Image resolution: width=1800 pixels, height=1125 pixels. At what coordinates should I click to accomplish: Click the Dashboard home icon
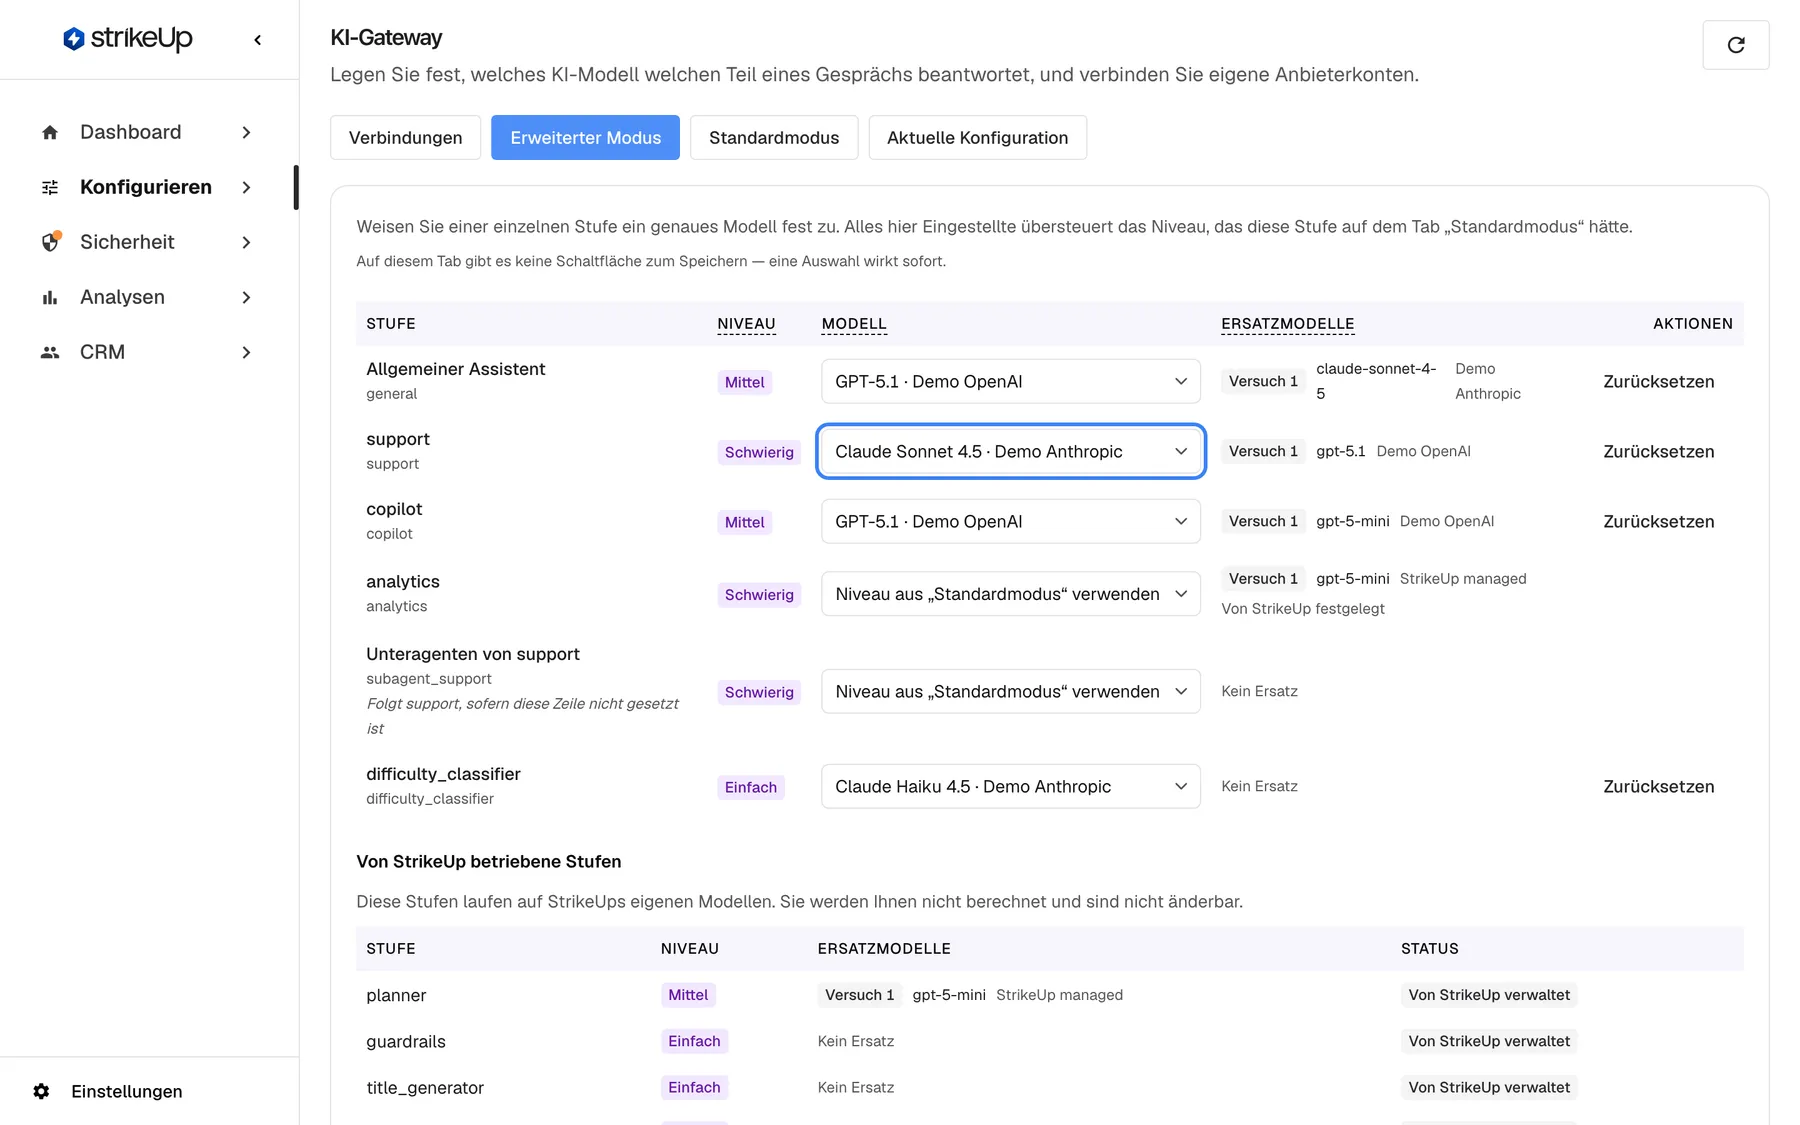point(50,132)
